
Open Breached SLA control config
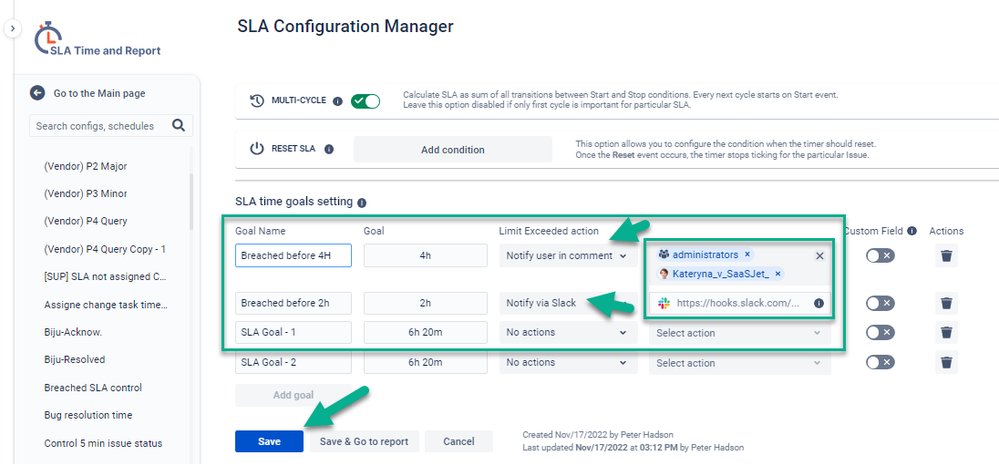(x=93, y=387)
